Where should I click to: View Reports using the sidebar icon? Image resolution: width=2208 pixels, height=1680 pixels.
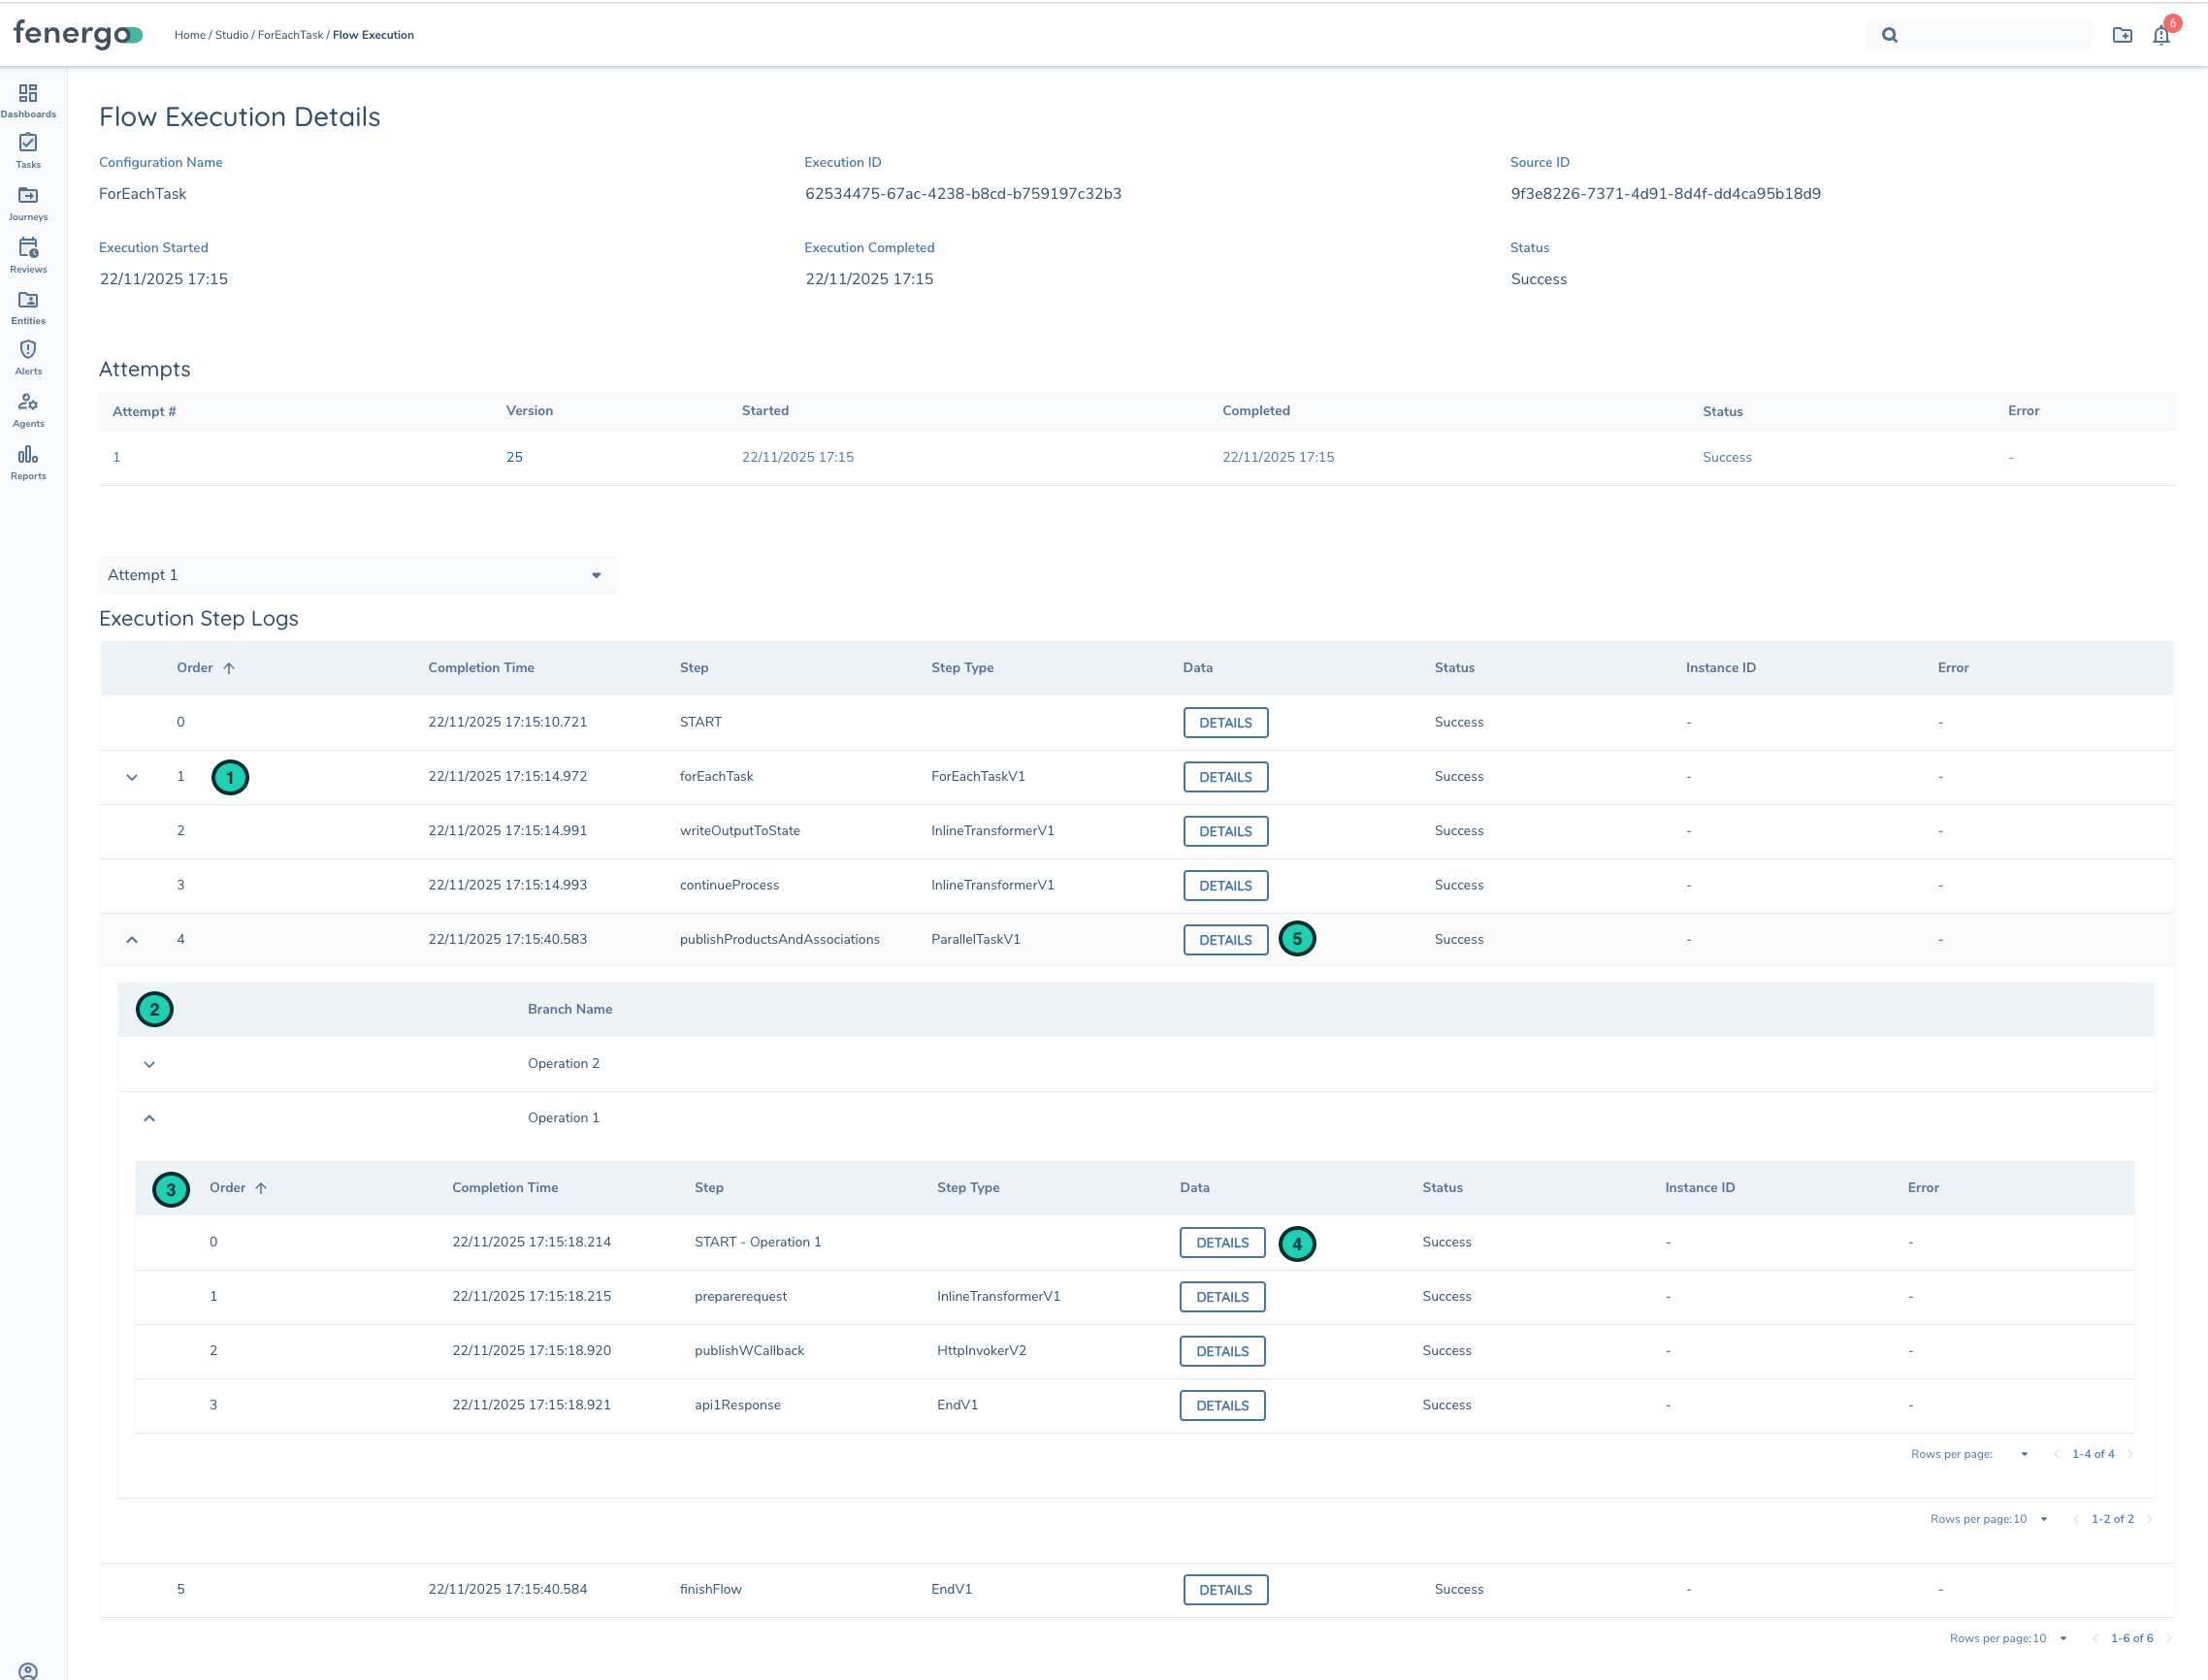pyautogui.click(x=28, y=460)
